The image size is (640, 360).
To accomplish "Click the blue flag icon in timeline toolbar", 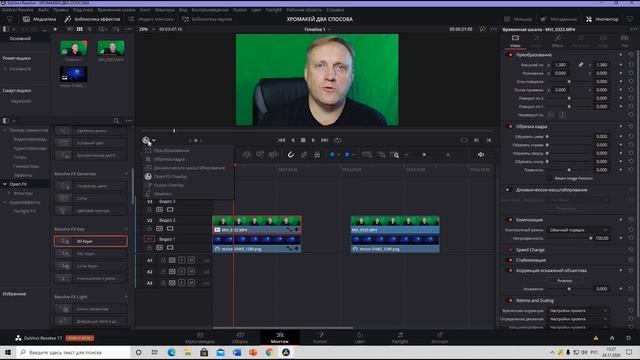I will [332, 155].
